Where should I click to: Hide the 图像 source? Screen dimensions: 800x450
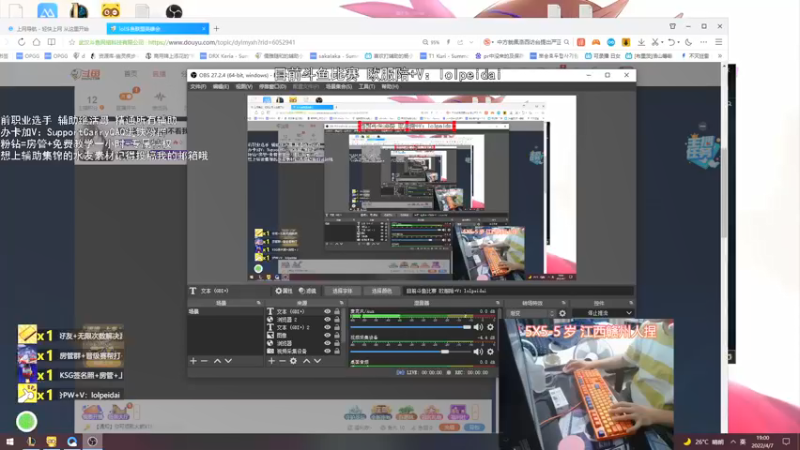pyautogui.click(x=328, y=335)
